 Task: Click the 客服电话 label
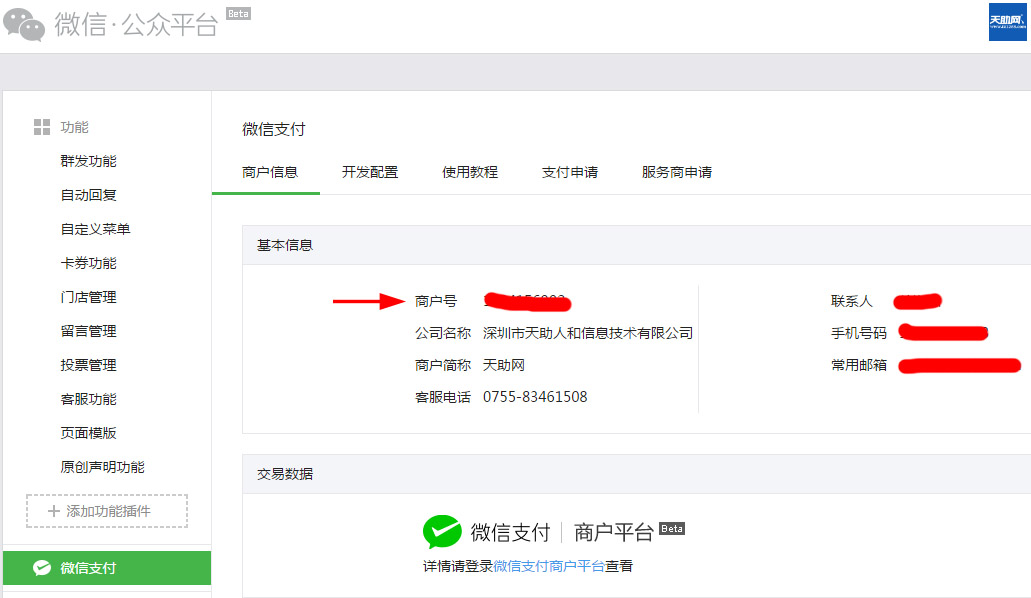(443, 397)
